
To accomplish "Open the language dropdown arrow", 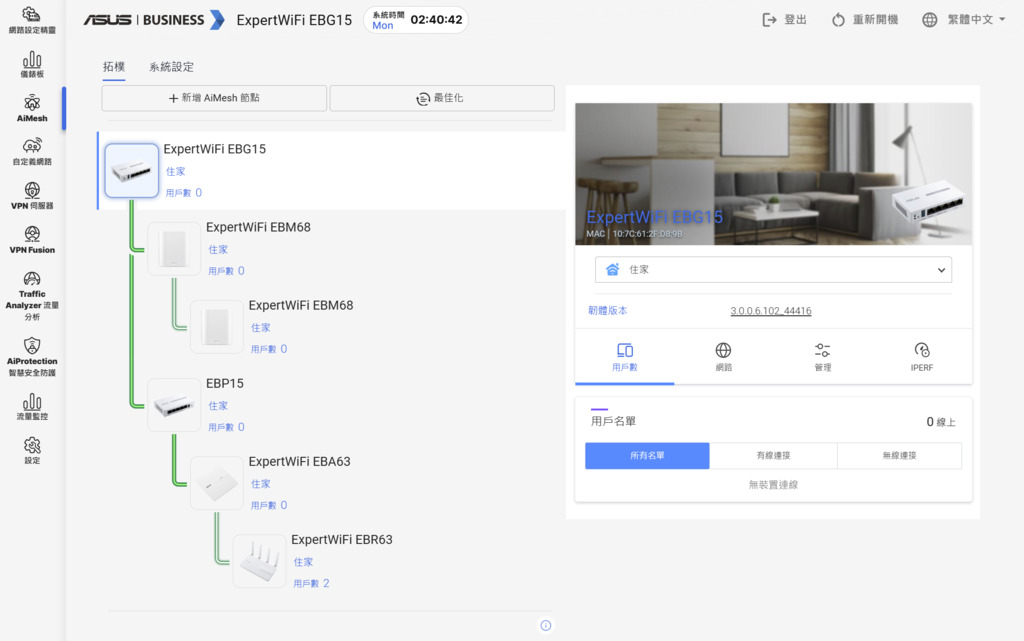I will [1002, 20].
